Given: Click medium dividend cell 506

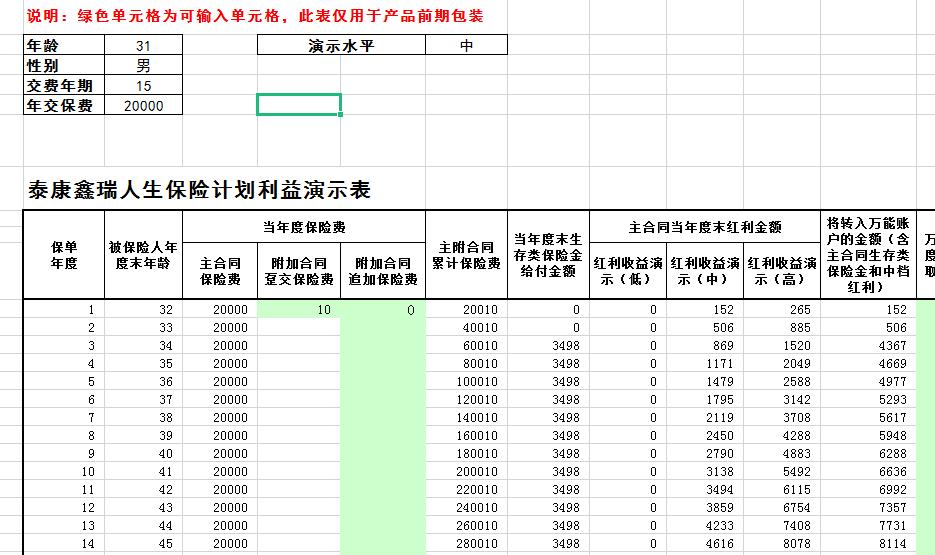Looking at the screenshot, I should click(x=705, y=327).
